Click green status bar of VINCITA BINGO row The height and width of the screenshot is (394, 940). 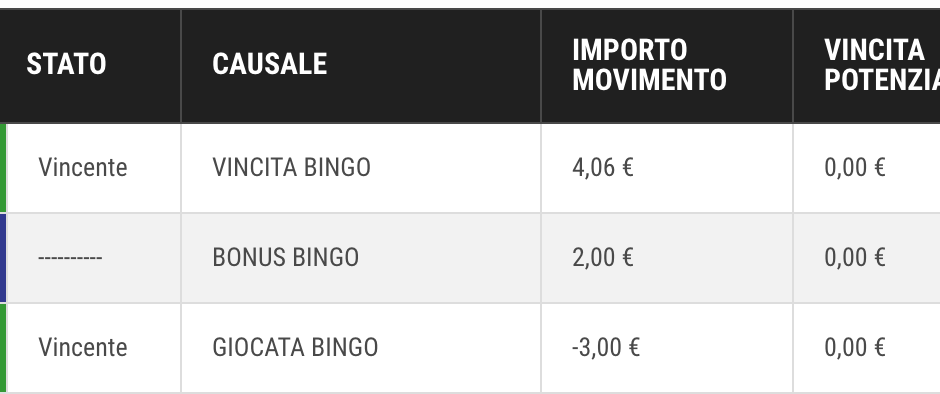3,168
